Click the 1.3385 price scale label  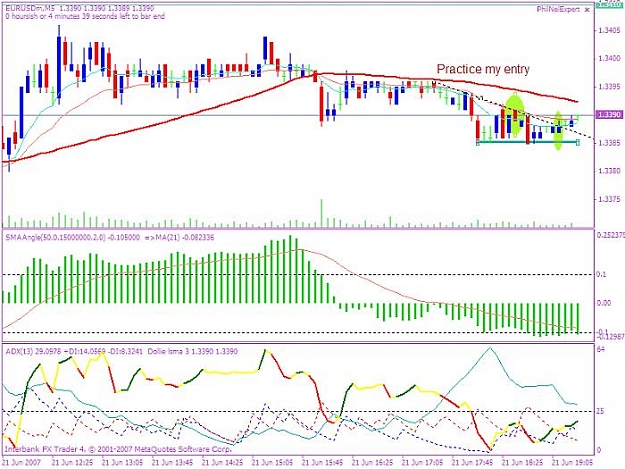(x=609, y=143)
